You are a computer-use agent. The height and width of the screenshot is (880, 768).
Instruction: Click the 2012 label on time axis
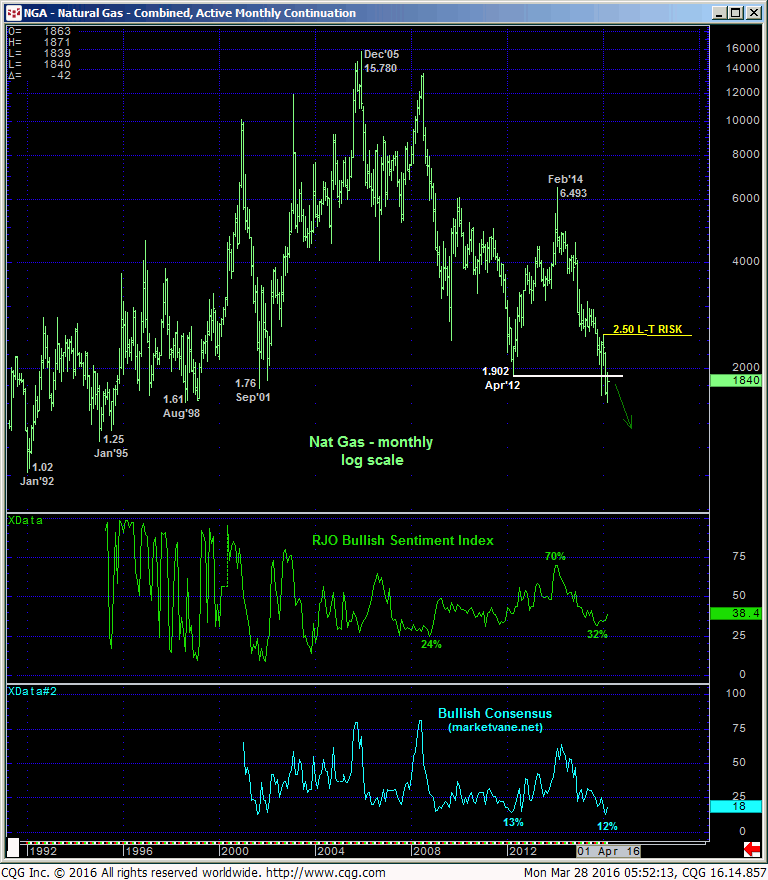[523, 851]
